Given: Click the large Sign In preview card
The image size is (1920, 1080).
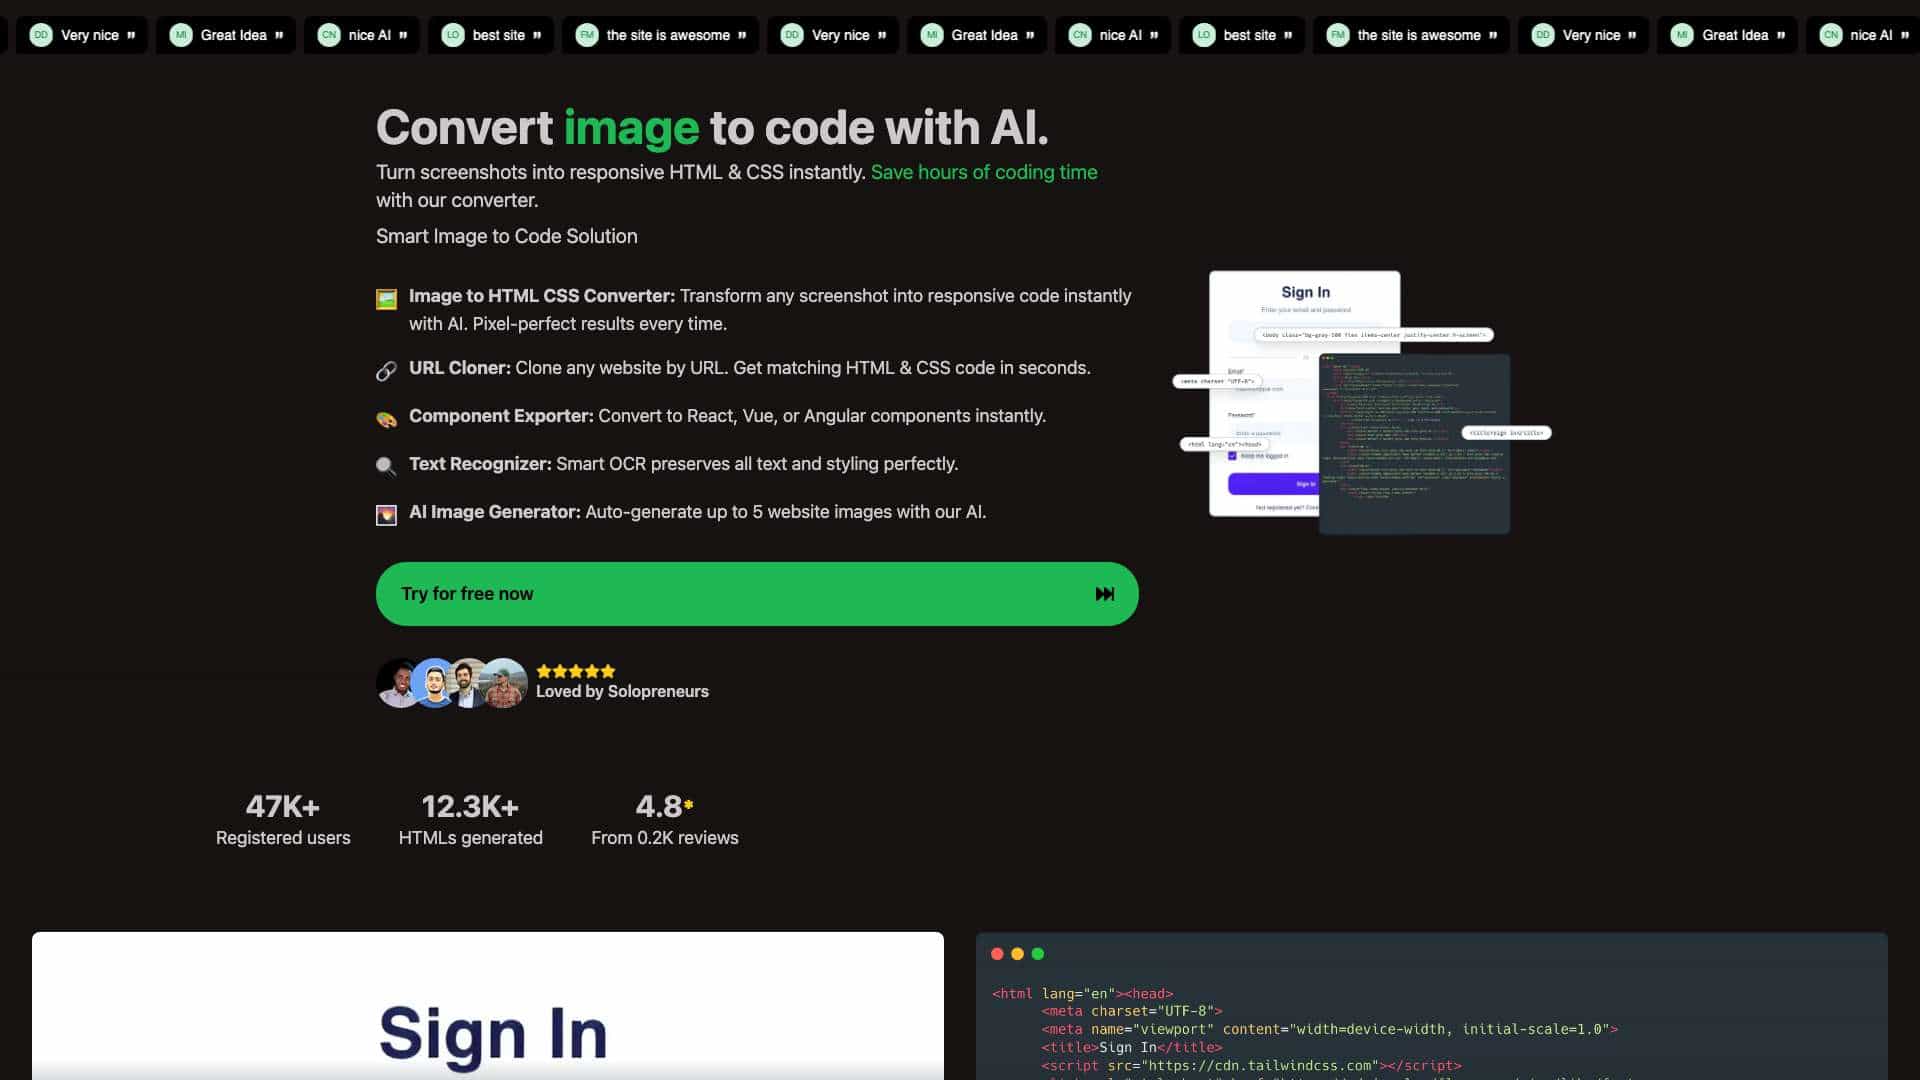Looking at the screenshot, I should [x=488, y=1006].
